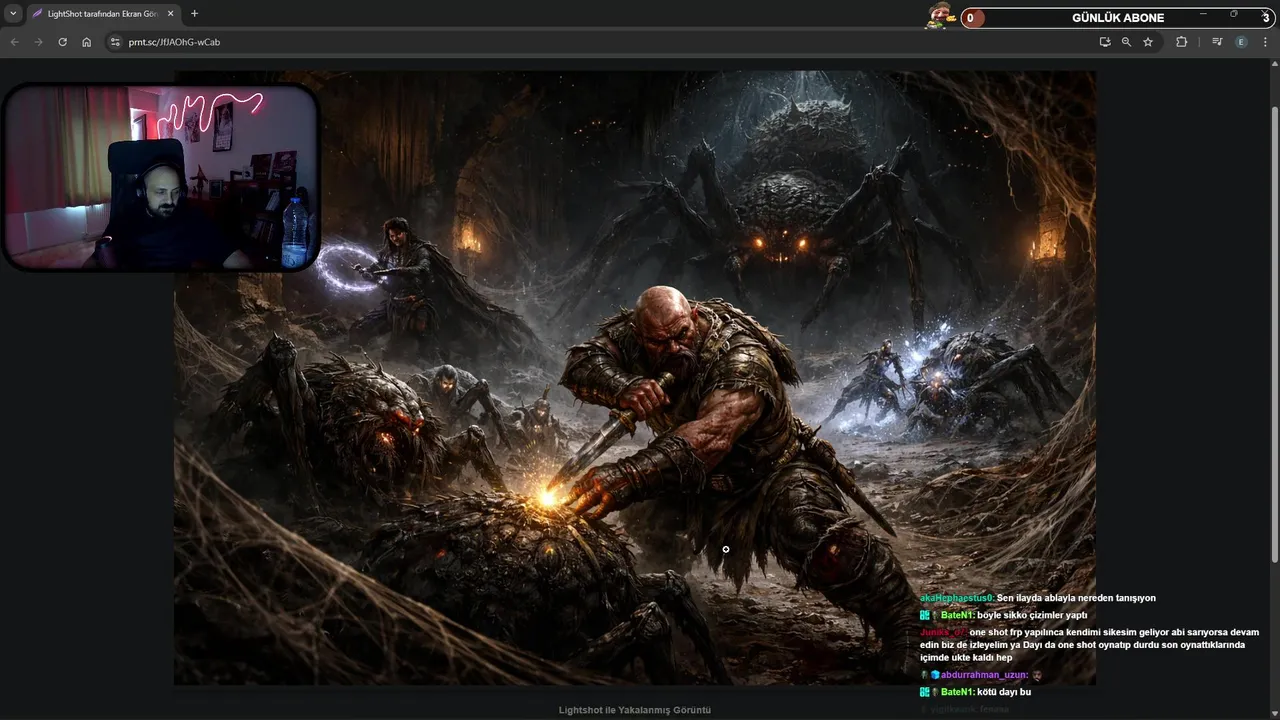This screenshot has height=720, width=1280.
Task: Open the page zoom magnifier icon
Action: 1126,42
